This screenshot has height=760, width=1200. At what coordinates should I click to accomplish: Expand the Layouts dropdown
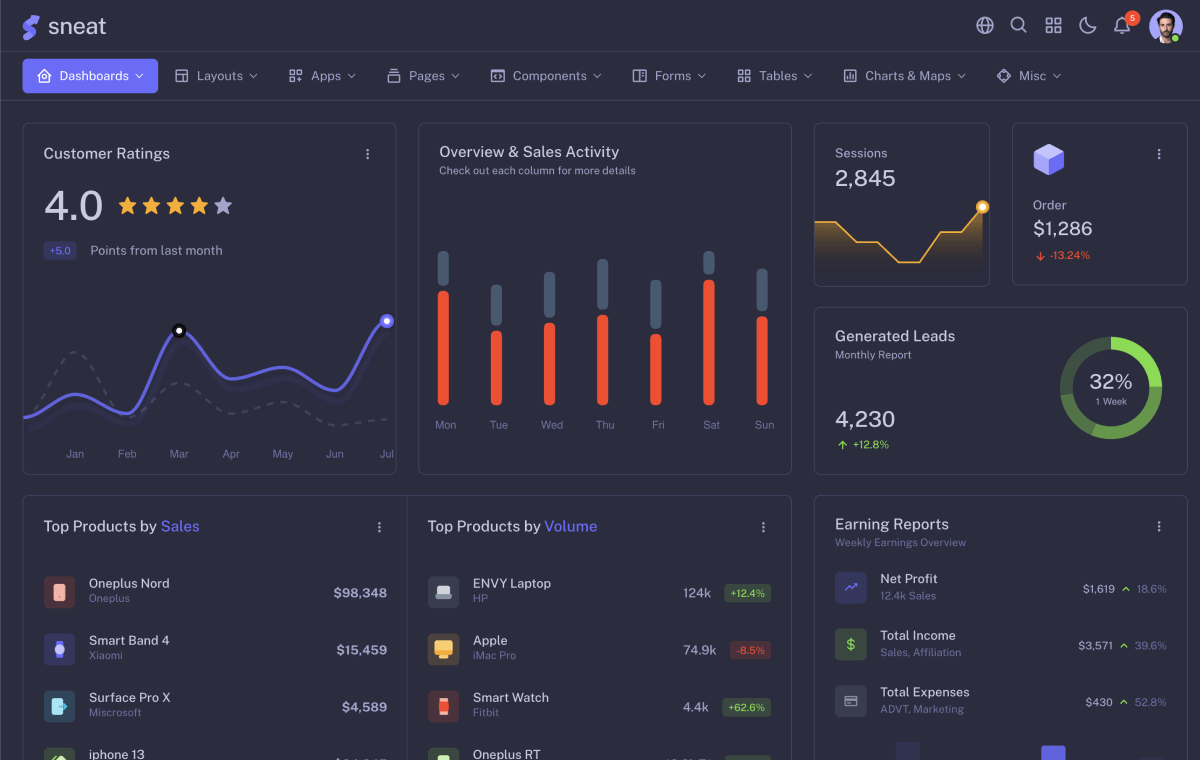click(216, 75)
